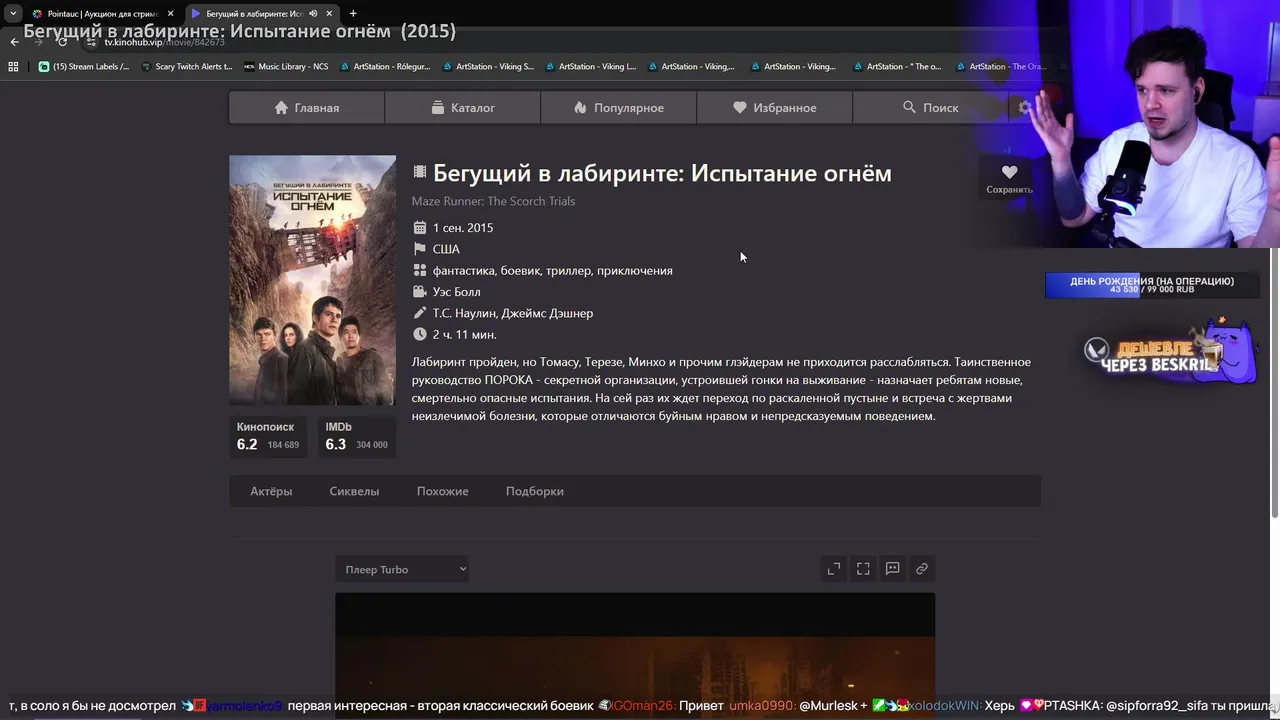Click writer Джеймс Дэшнер
Screen dimensions: 1280x720
coord(547,313)
